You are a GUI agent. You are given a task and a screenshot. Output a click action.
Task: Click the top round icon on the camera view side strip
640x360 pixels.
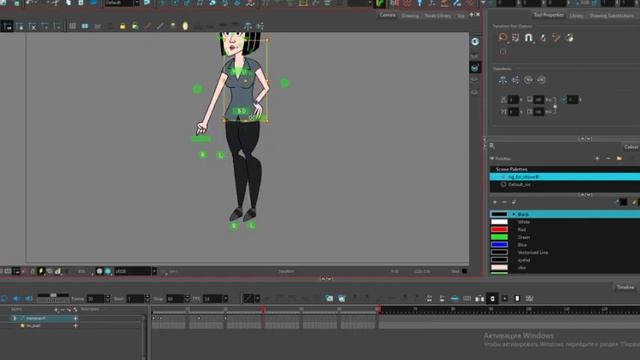(475, 42)
